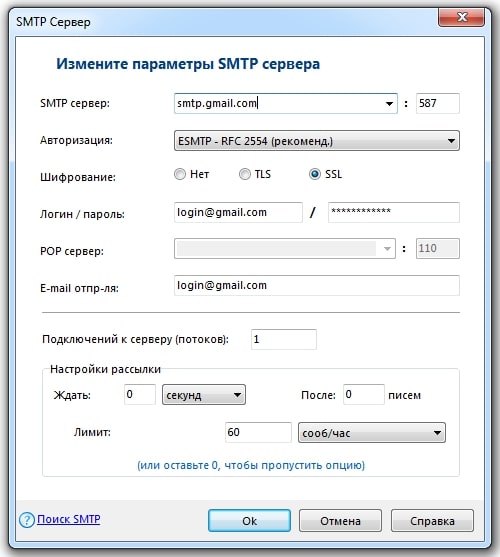Open the сооб/час limit unit dropdown

pyautogui.click(x=372, y=433)
